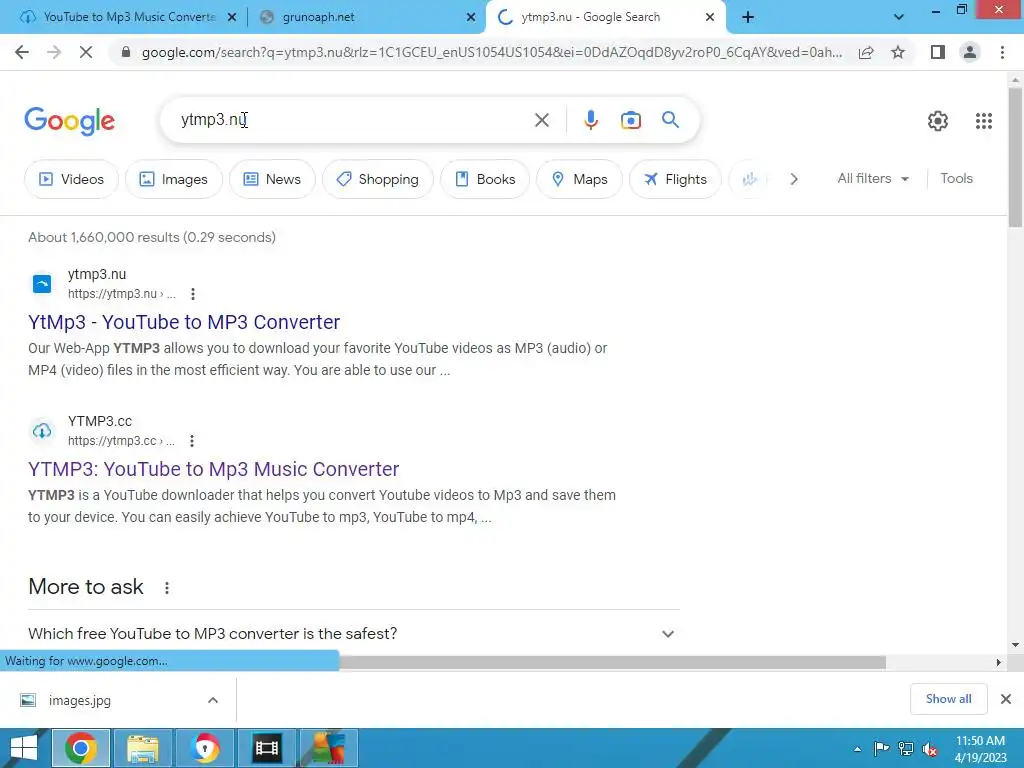This screenshot has width=1024, height=768.
Task: Click the https://ytmp3.cc URL line
Action: tap(121, 441)
